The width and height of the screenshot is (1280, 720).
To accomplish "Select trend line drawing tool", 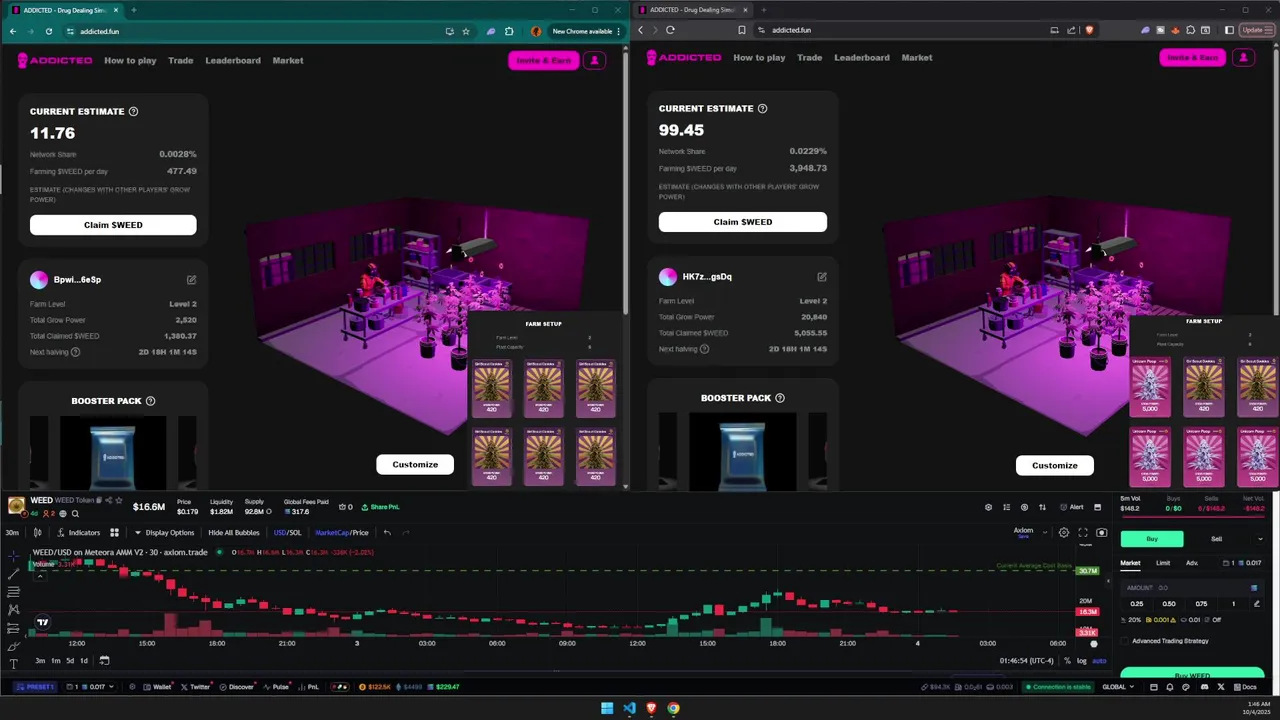I will click(13, 573).
